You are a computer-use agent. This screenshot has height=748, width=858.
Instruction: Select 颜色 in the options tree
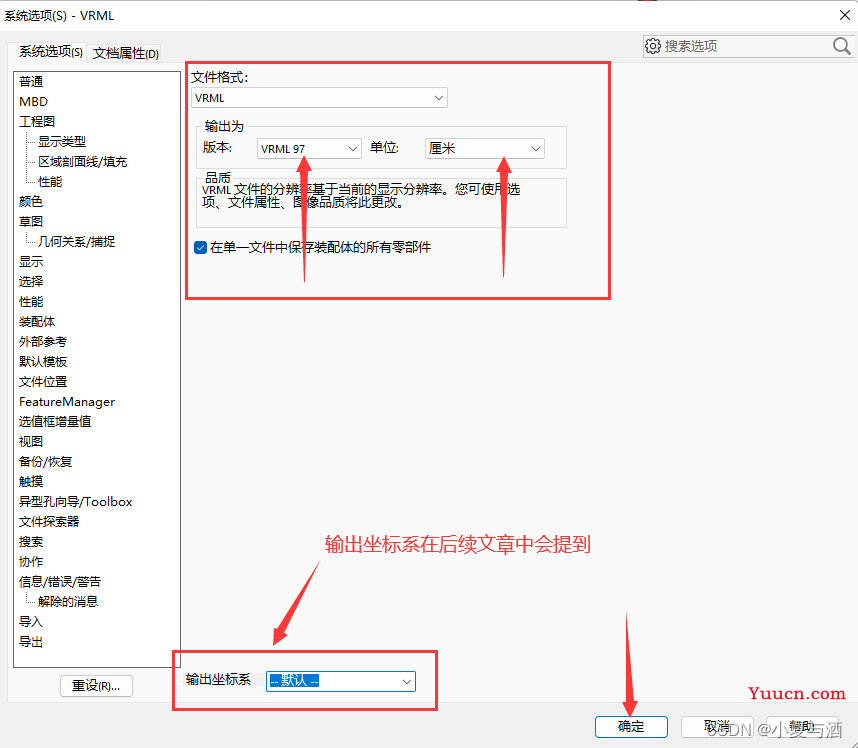coord(31,202)
